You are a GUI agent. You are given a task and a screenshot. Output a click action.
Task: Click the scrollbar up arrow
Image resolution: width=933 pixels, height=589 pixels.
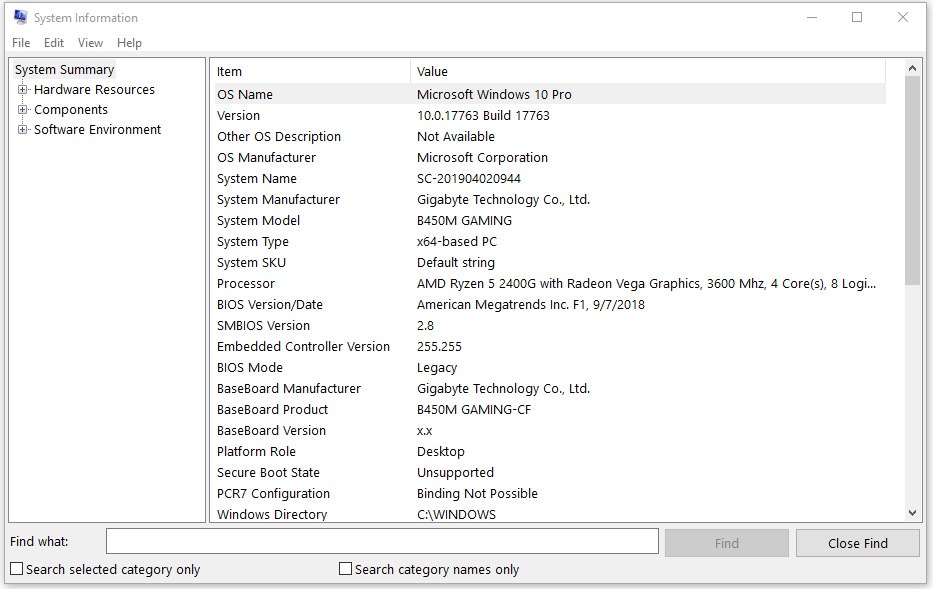pyautogui.click(x=912, y=69)
